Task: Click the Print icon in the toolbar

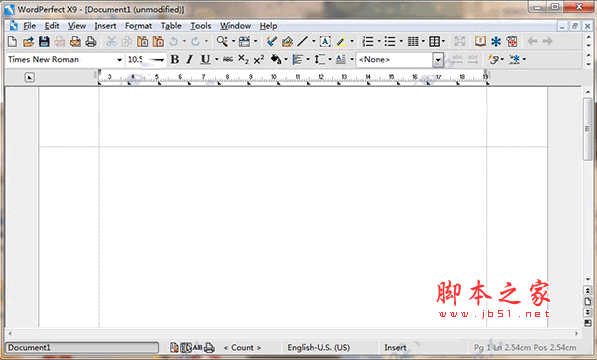Action: [x=91, y=41]
